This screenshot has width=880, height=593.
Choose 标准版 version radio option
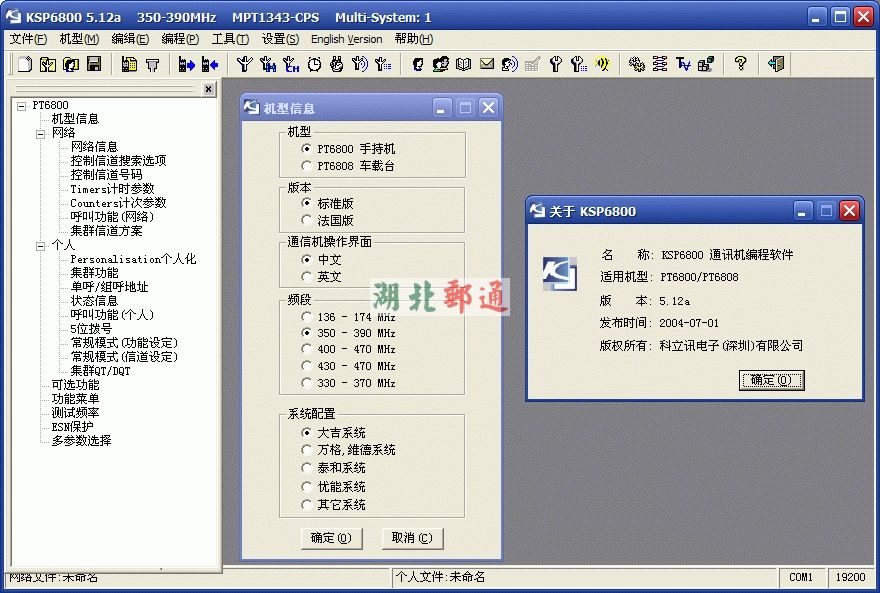[x=306, y=203]
